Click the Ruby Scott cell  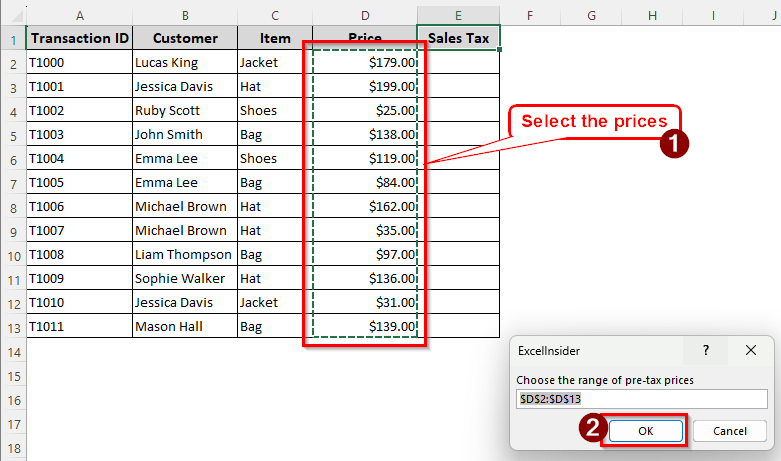click(x=185, y=110)
